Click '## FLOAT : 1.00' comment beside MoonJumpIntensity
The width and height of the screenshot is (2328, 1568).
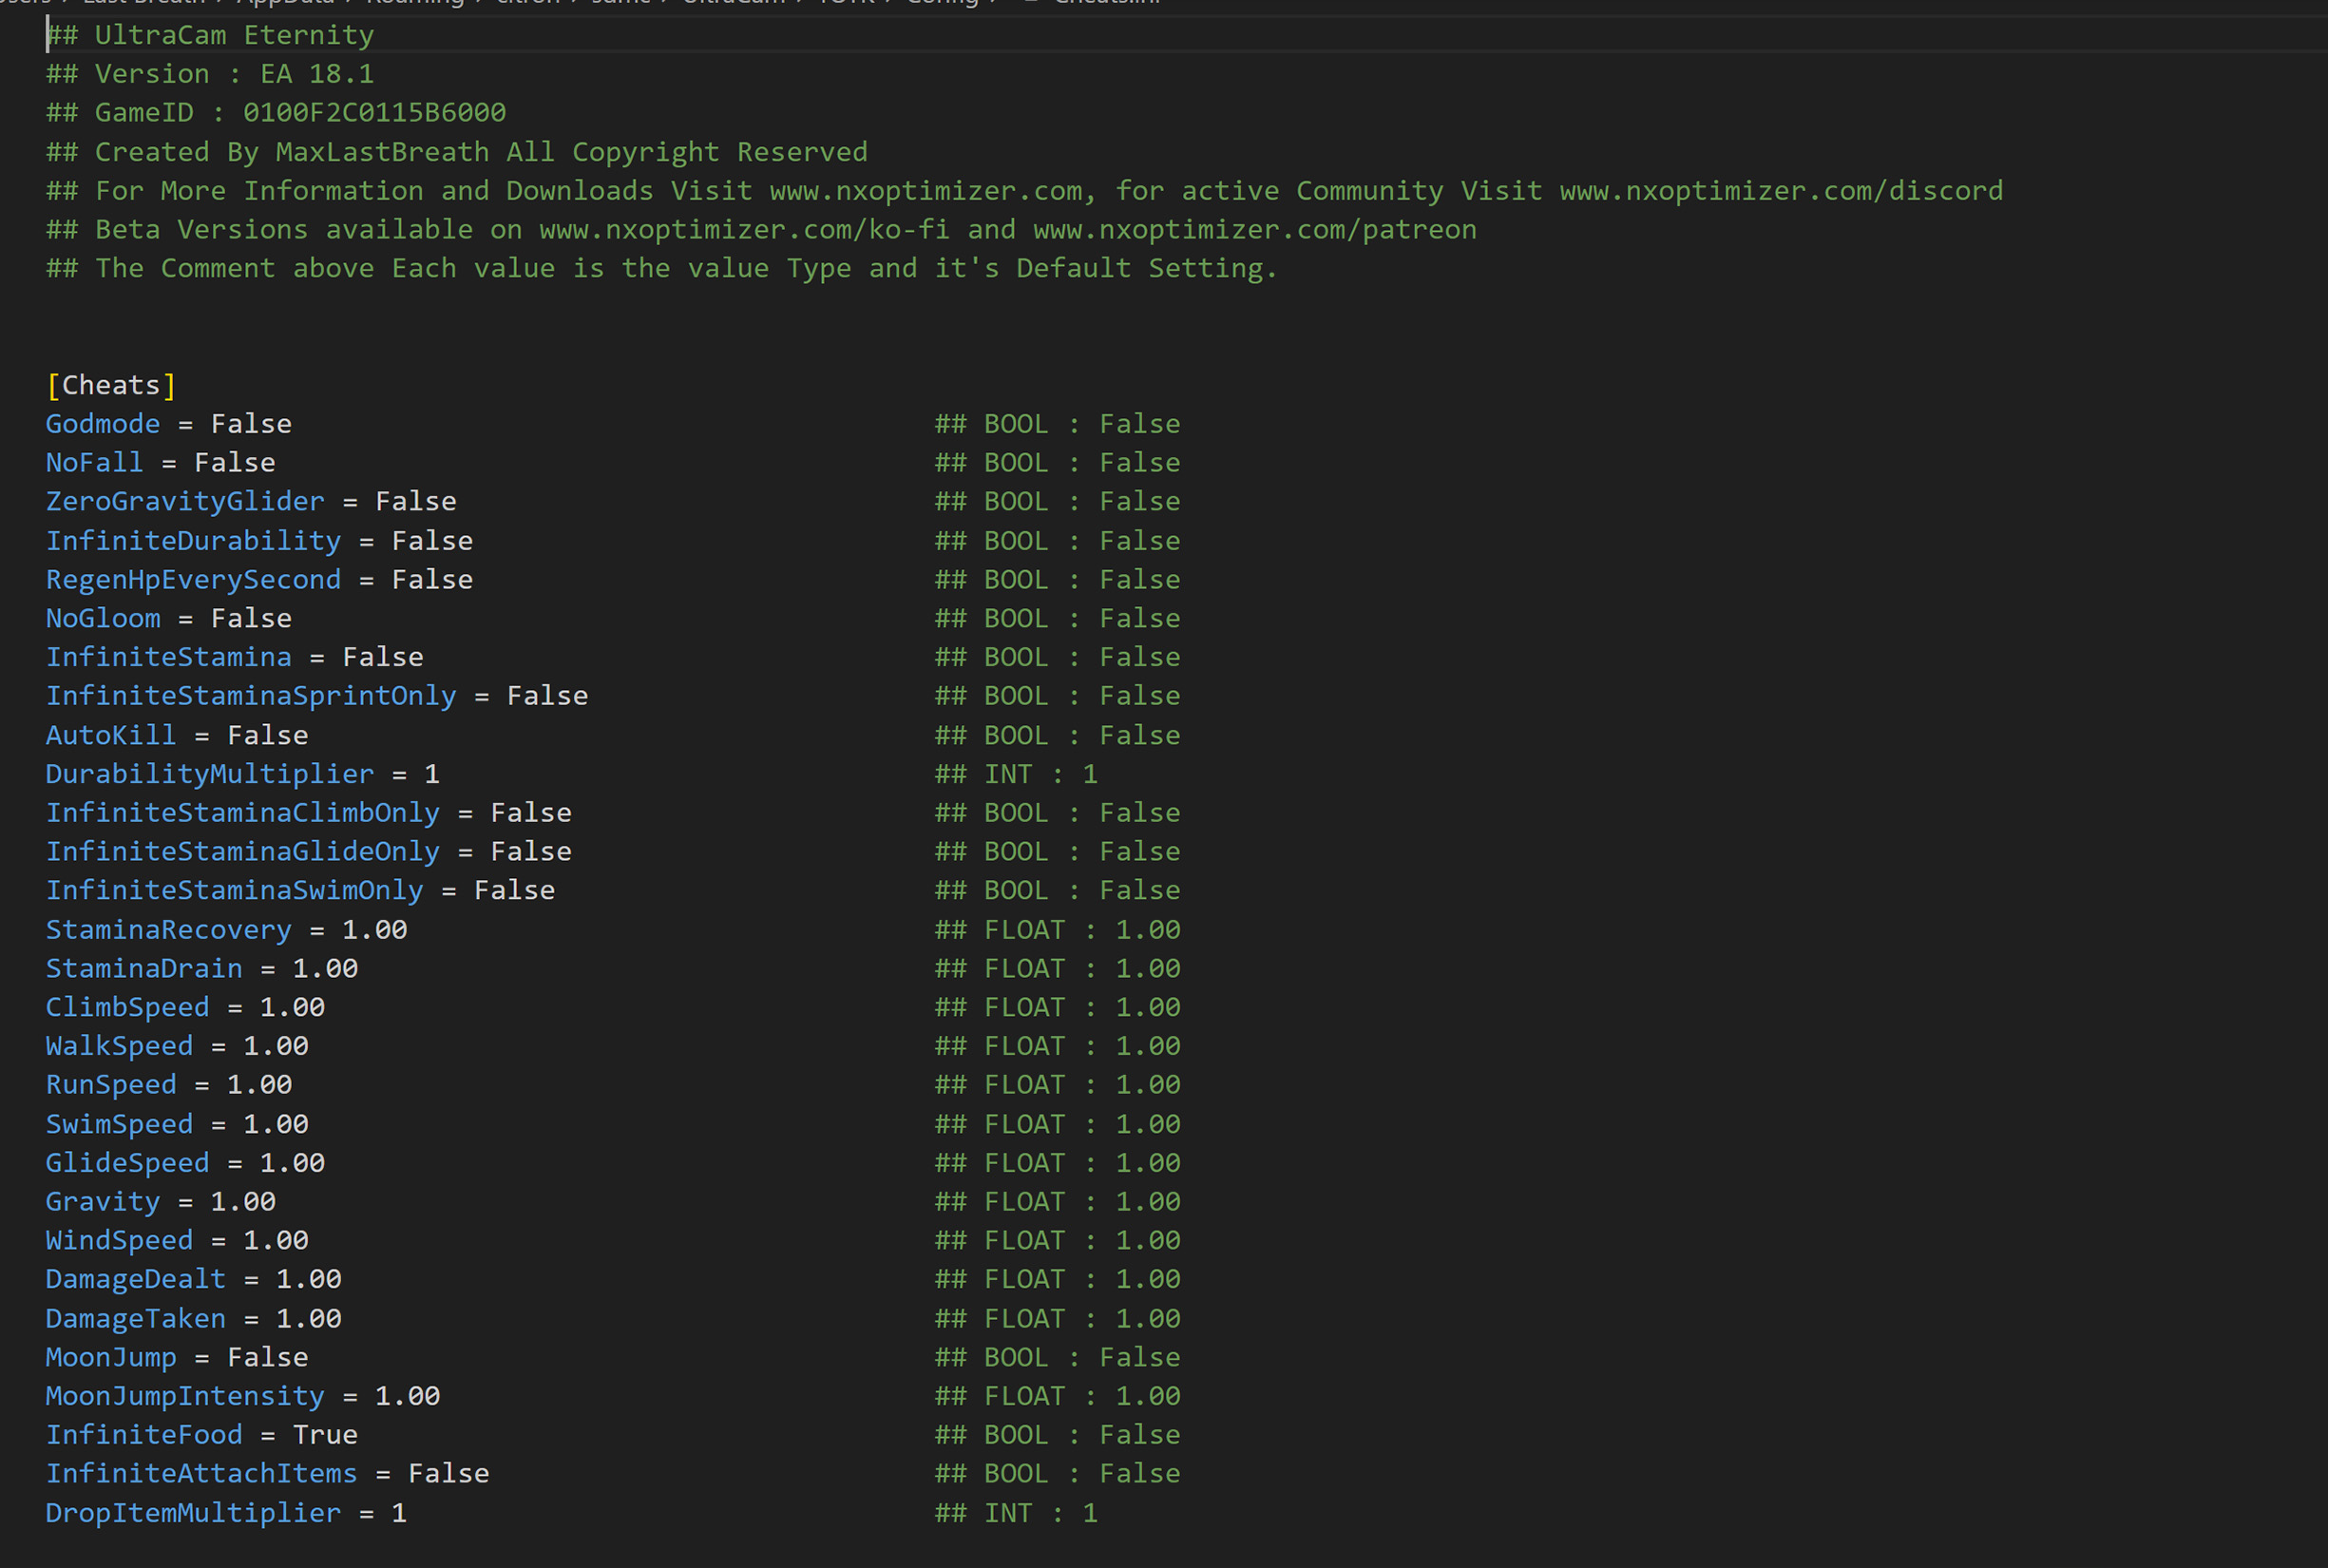click(x=1058, y=1396)
